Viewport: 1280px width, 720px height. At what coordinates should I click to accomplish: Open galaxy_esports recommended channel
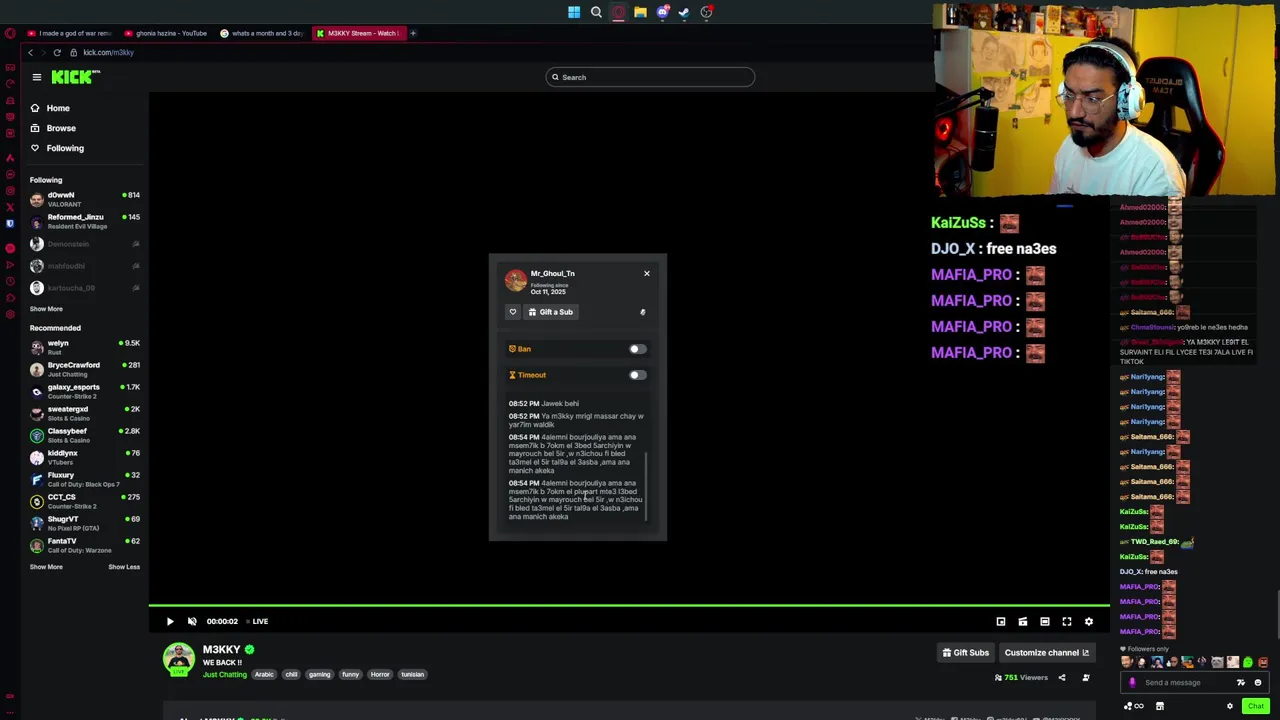(85, 391)
